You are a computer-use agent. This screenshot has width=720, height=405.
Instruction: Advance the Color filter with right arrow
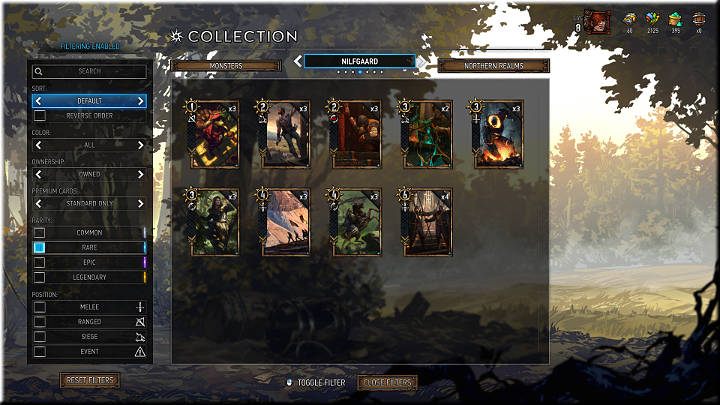tap(141, 145)
